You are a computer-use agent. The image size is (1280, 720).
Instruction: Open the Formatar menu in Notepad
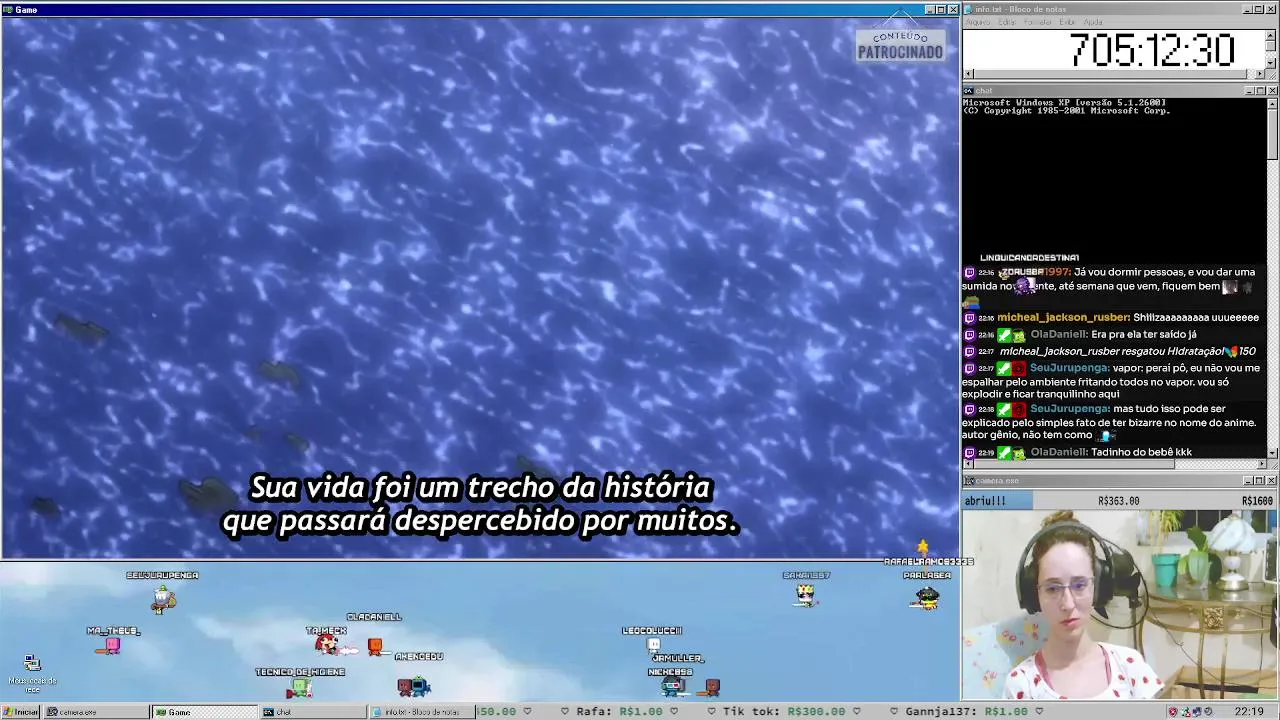point(1038,22)
